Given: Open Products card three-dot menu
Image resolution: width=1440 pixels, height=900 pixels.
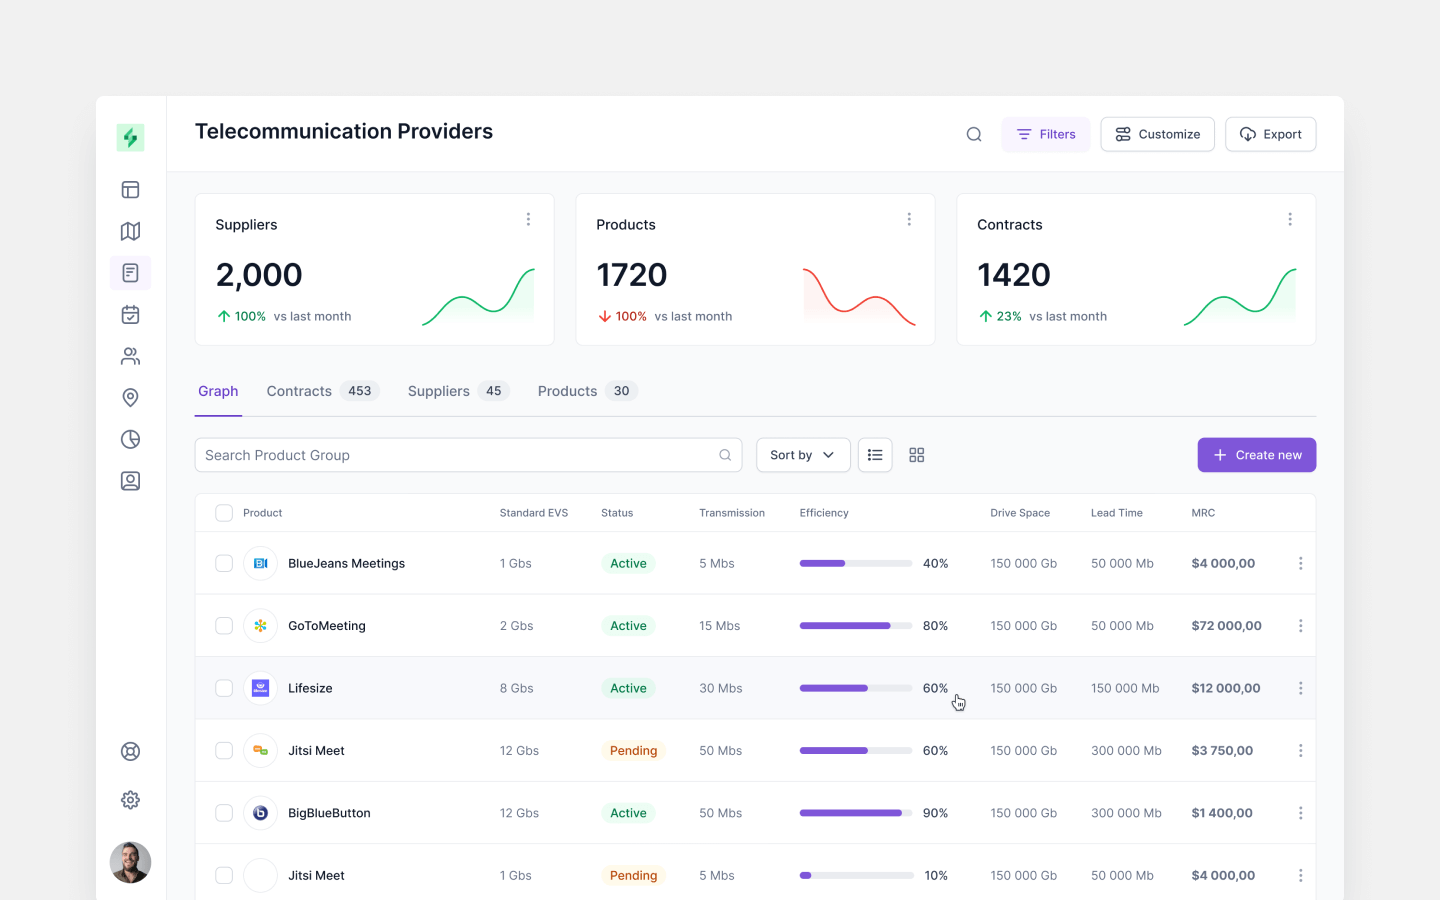Looking at the screenshot, I should (x=909, y=219).
